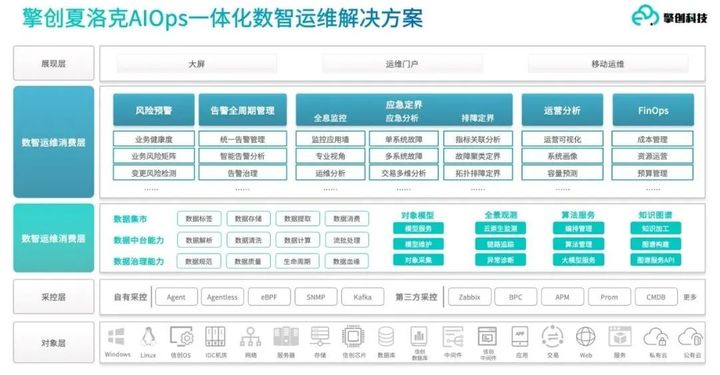Click the 数据库 cylinder icon
Viewport: 720px width, 375px height.
tap(386, 336)
